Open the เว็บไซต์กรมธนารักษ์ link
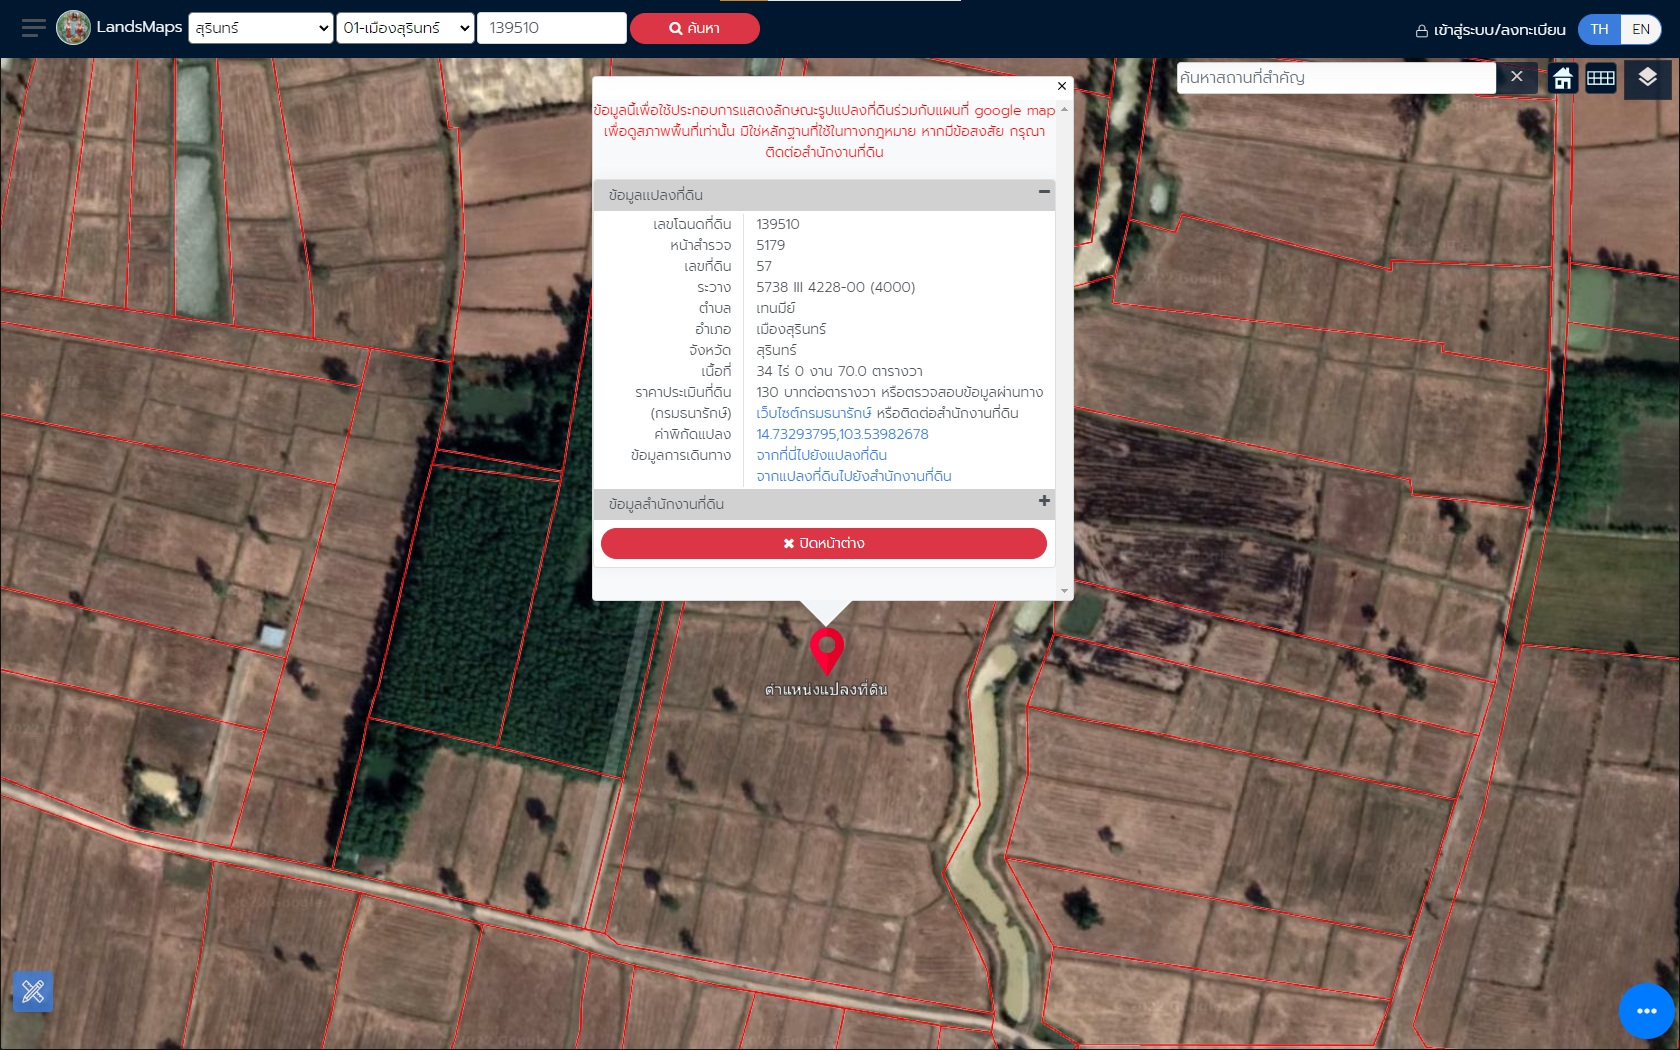 tap(814, 413)
